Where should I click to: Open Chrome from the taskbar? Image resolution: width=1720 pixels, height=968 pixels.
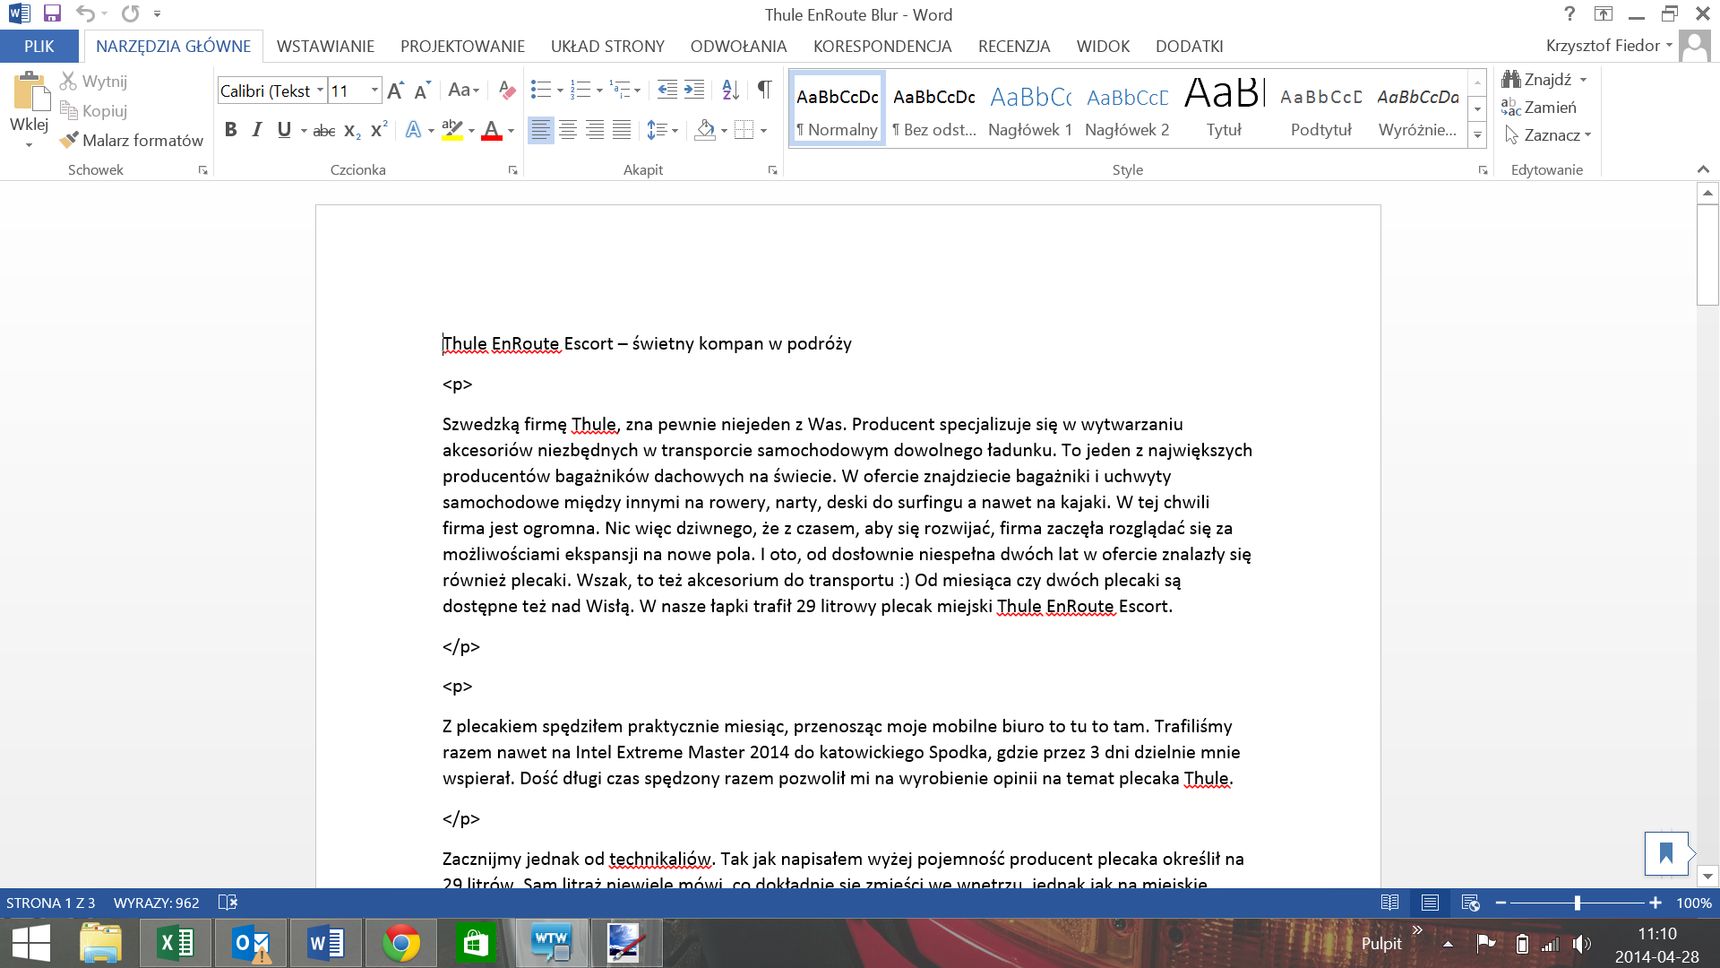coord(401,943)
